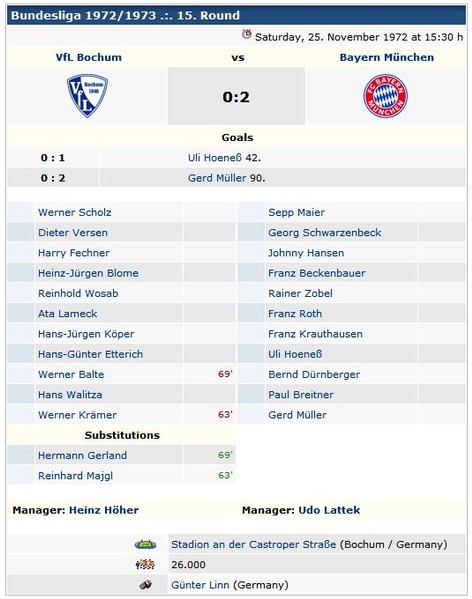This screenshot has height=599, width=472.
Task: Click the stadium icon near venue name
Action: pos(145,544)
